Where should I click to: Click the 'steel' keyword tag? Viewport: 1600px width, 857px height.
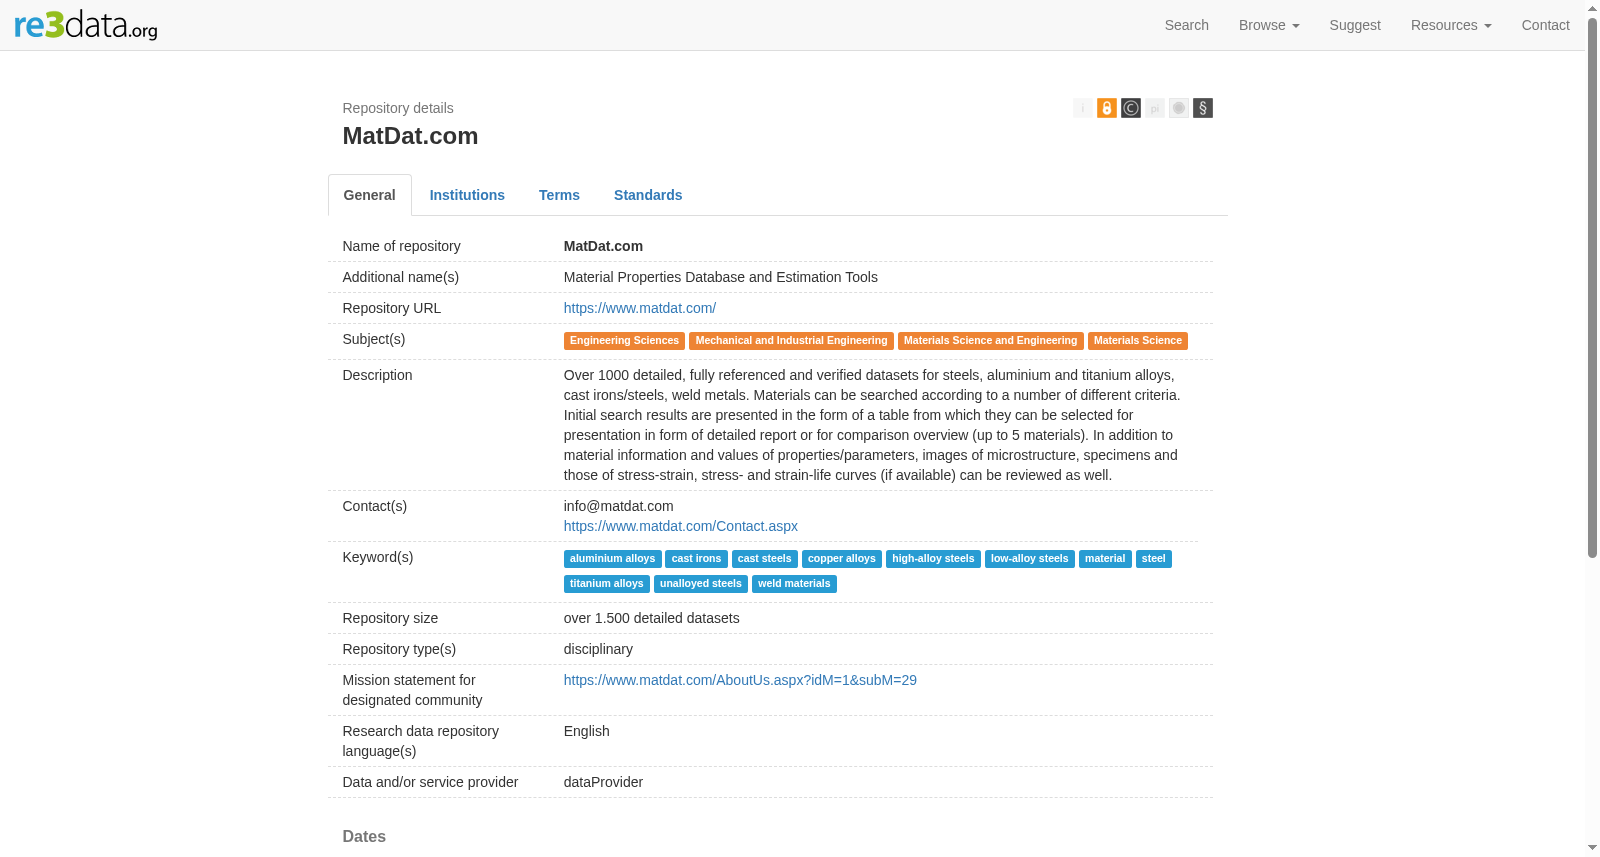tap(1154, 559)
